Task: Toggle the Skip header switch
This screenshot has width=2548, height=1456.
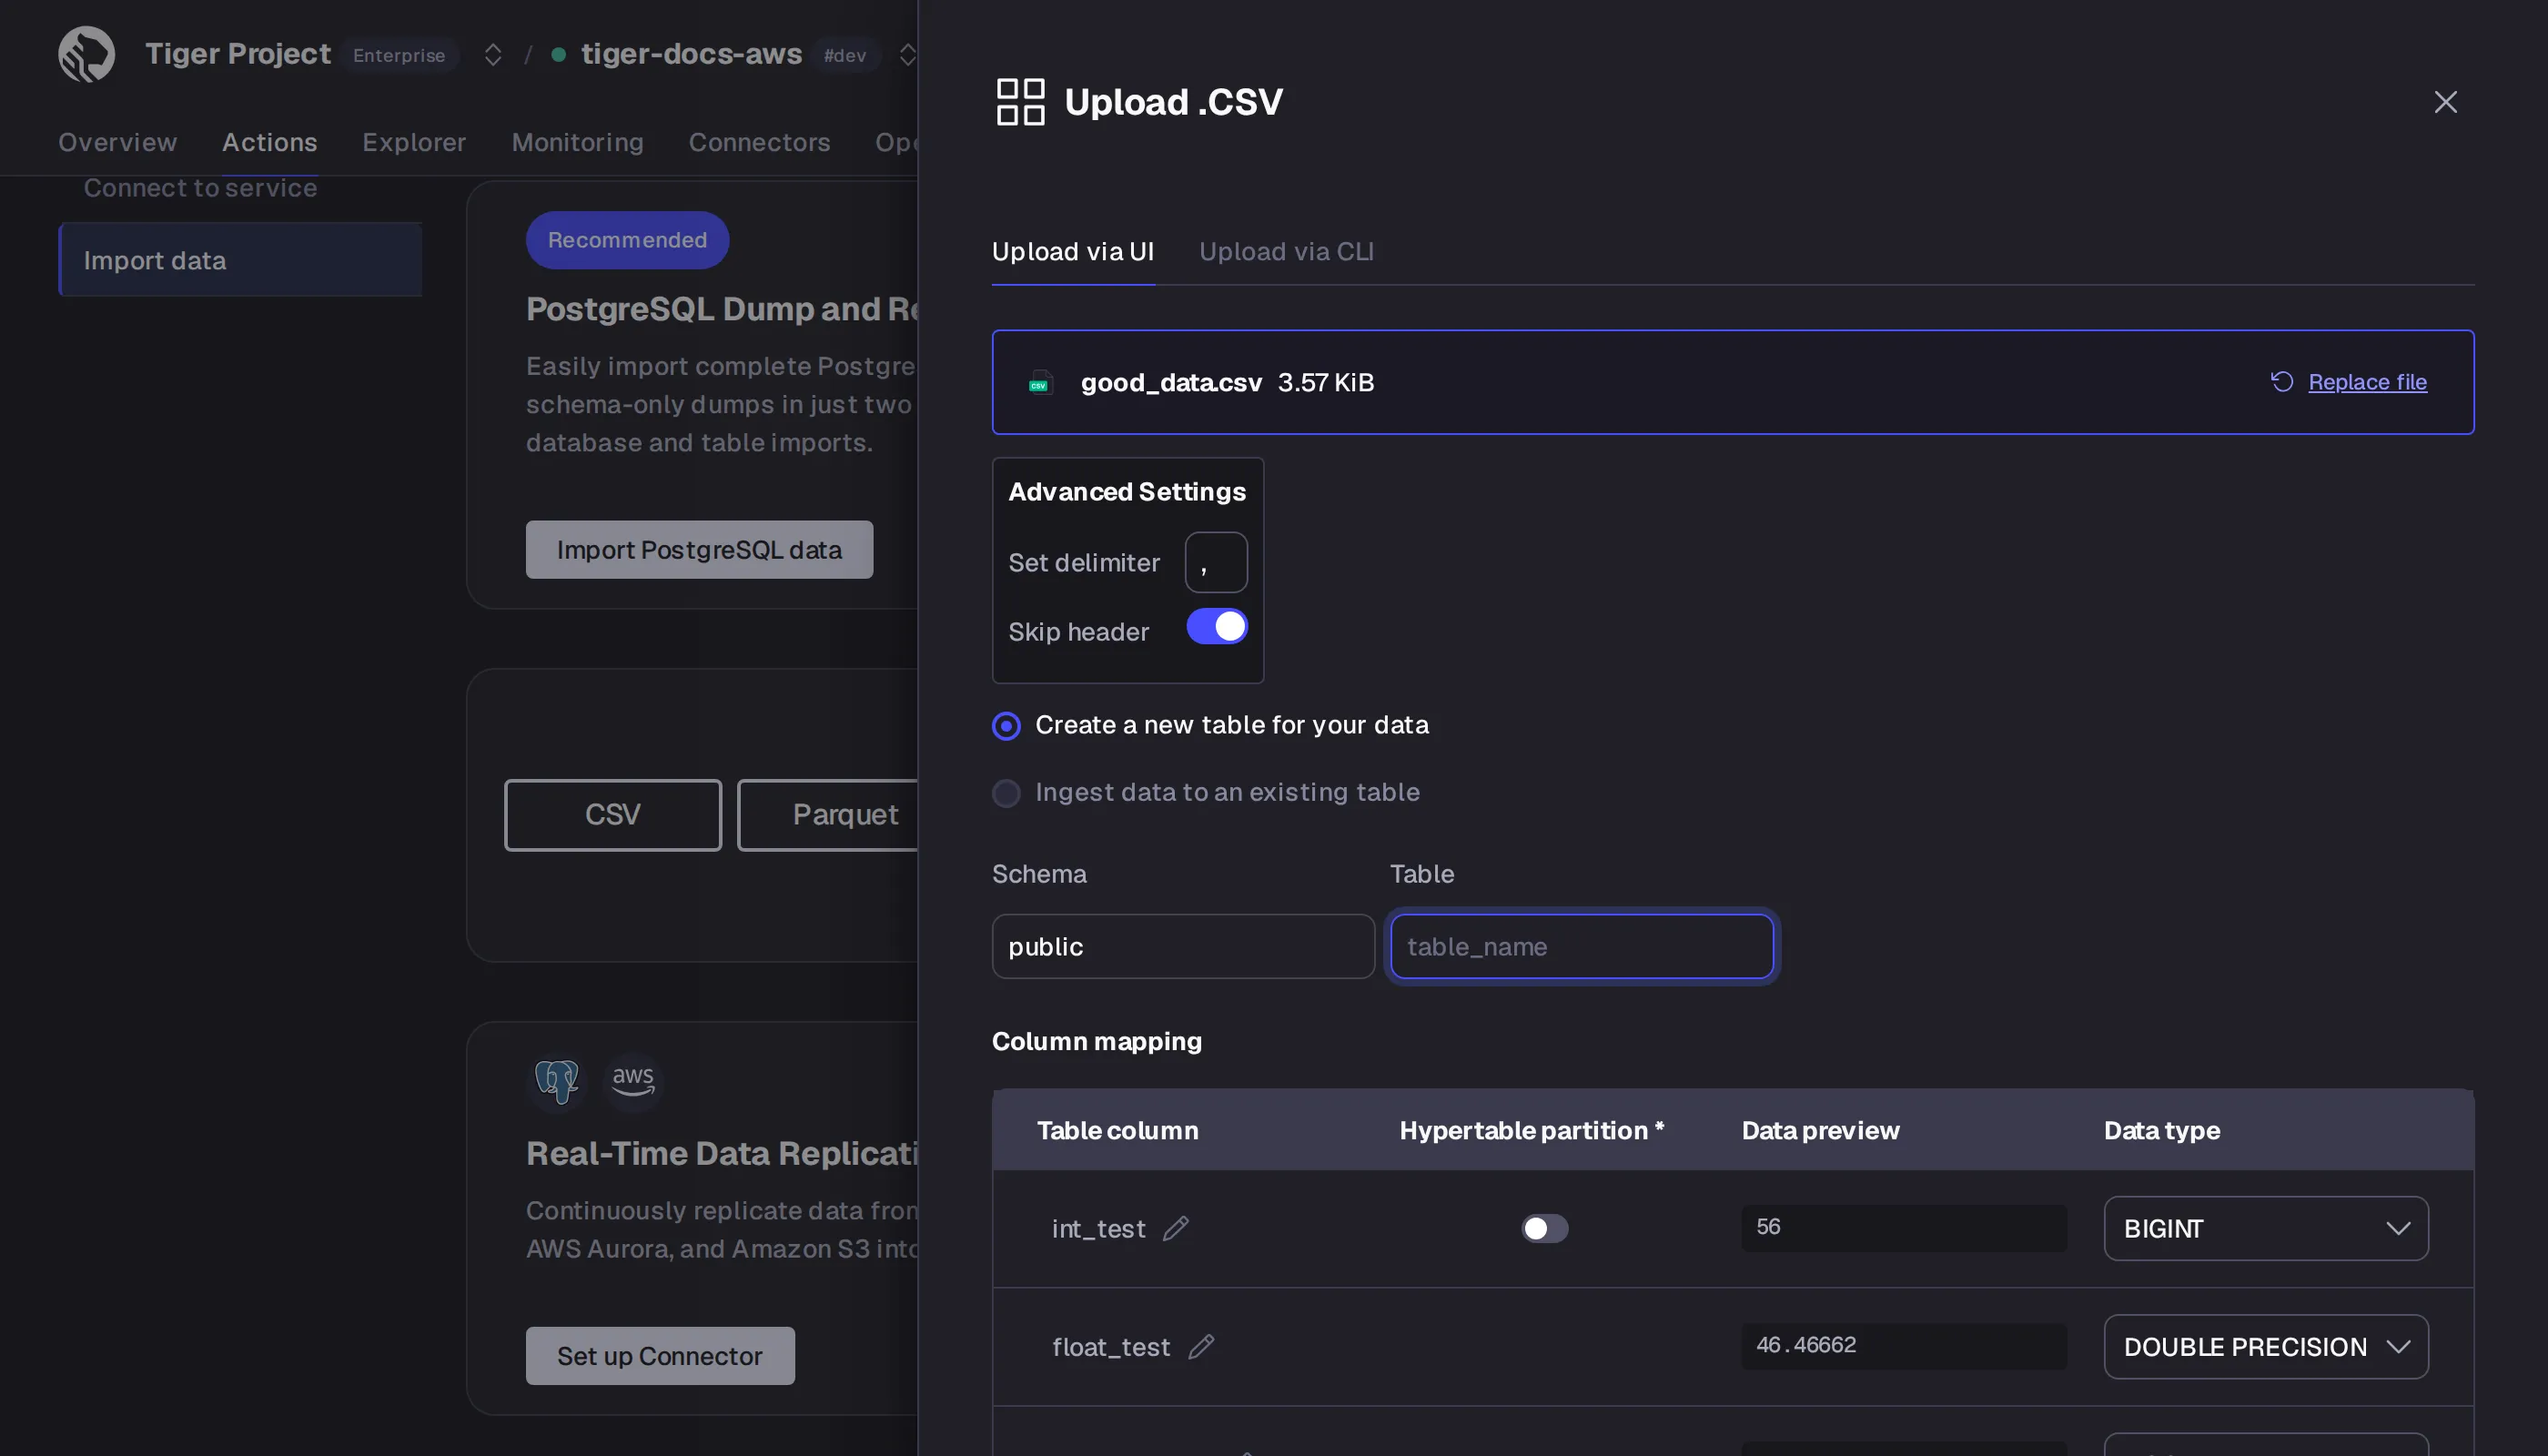Action: [x=1217, y=627]
